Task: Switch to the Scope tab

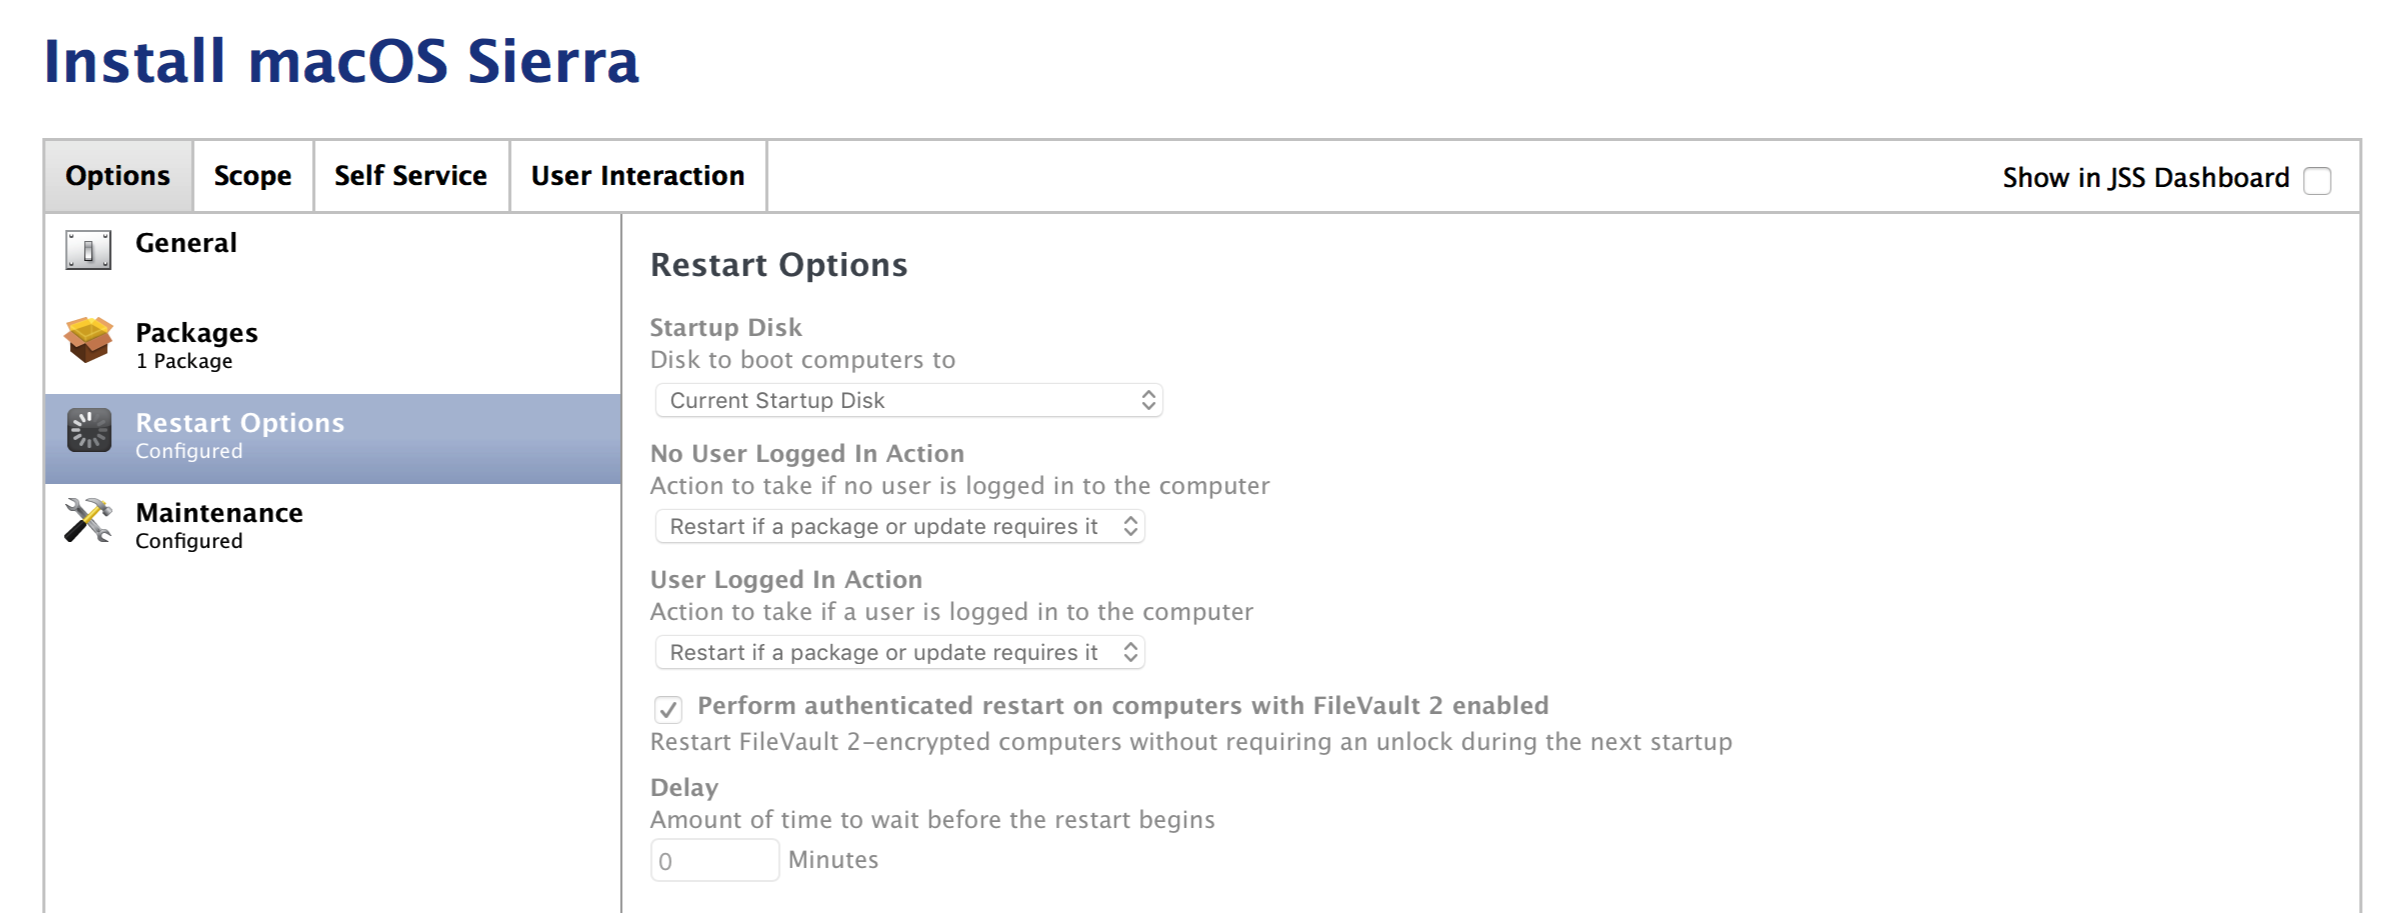Action: coord(253,176)
